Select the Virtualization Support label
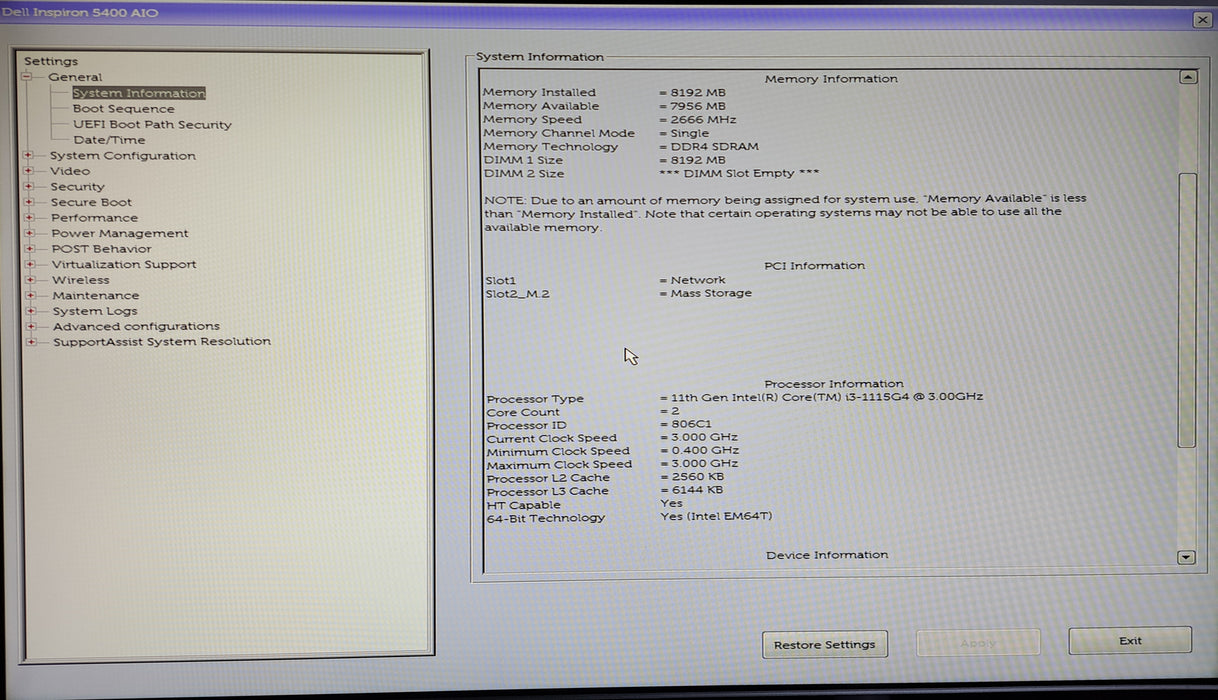Screen dimensions: 1218x700 124,264
